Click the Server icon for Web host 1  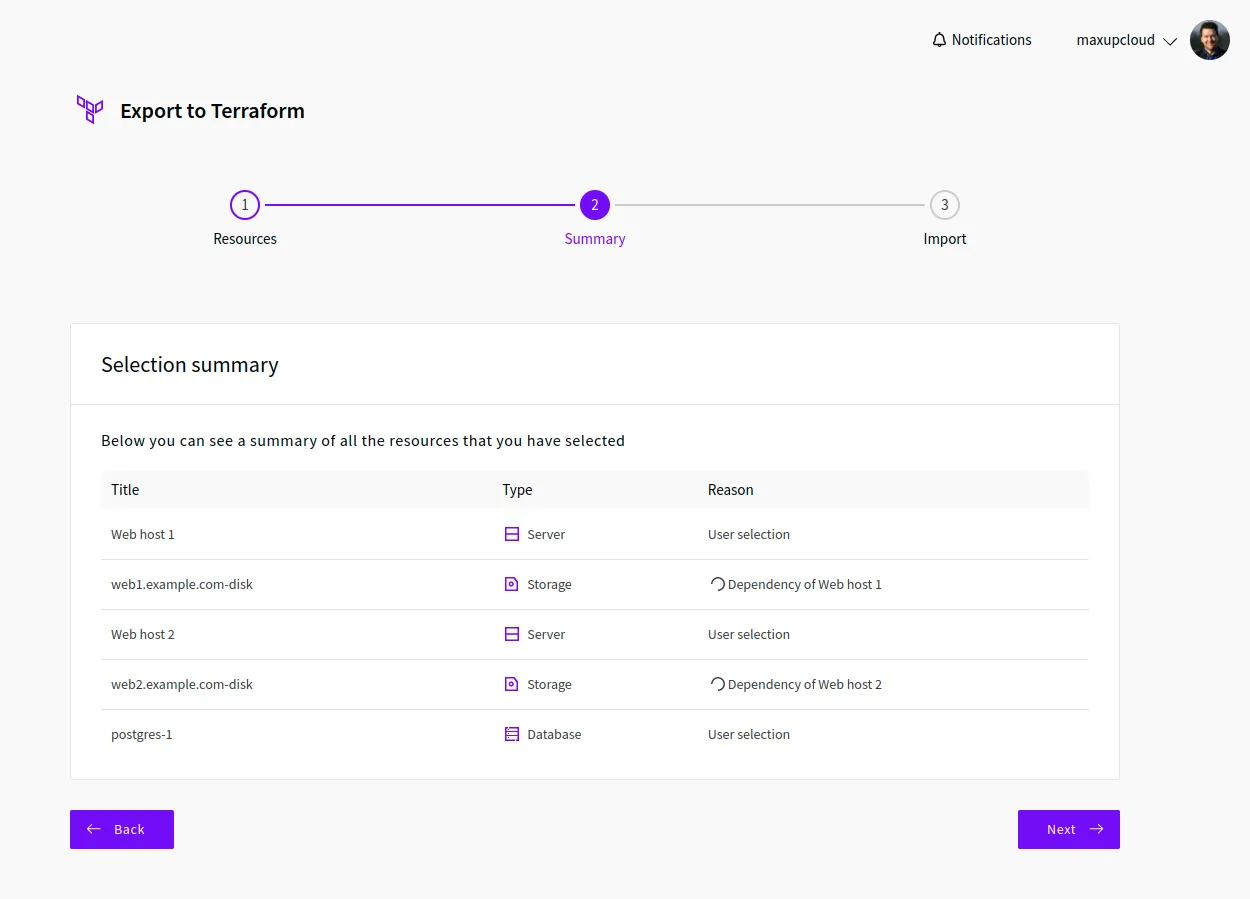(x=511, y=535)
